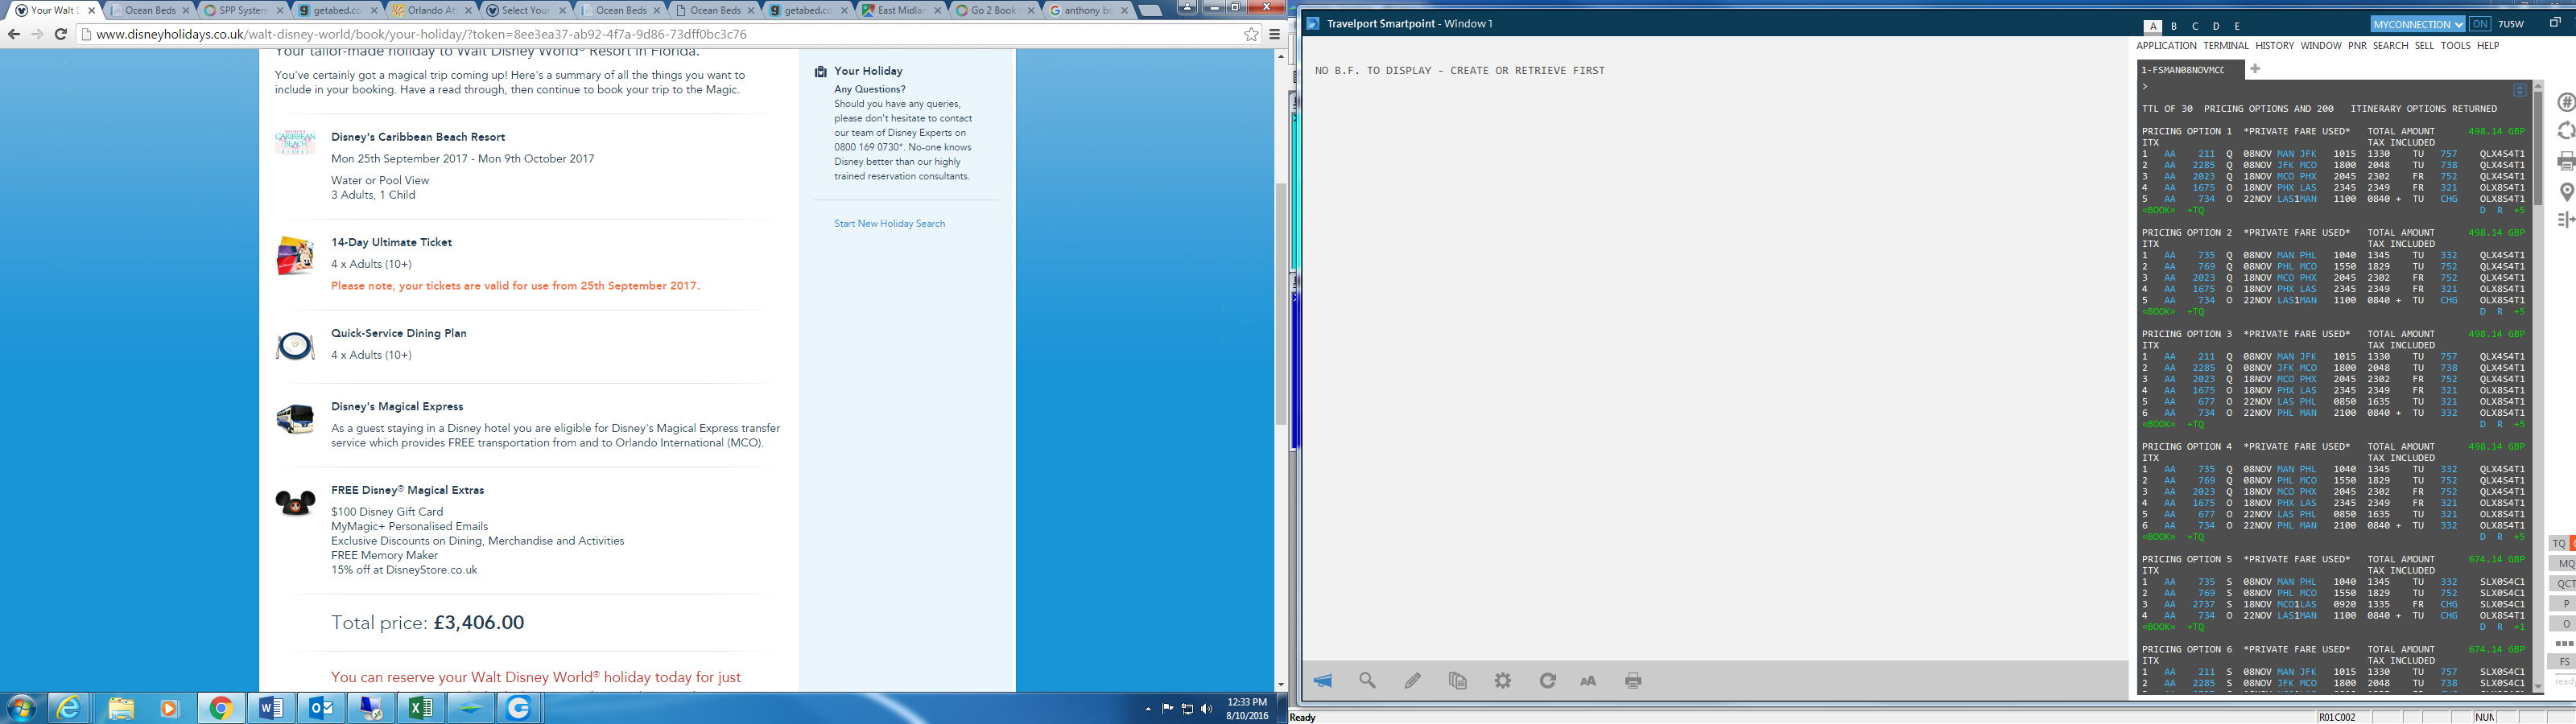Screen dimensions: 2576x724
Task: Open File Explorer from the taskbar
Action: click(121, 709)
